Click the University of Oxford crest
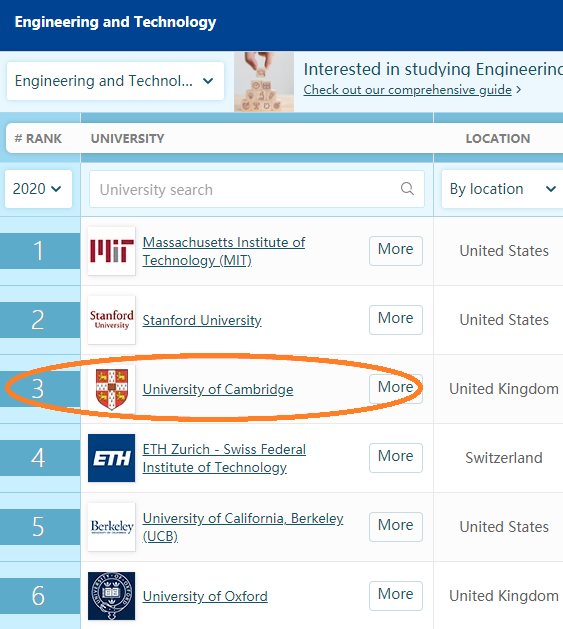 coord(112,596)
